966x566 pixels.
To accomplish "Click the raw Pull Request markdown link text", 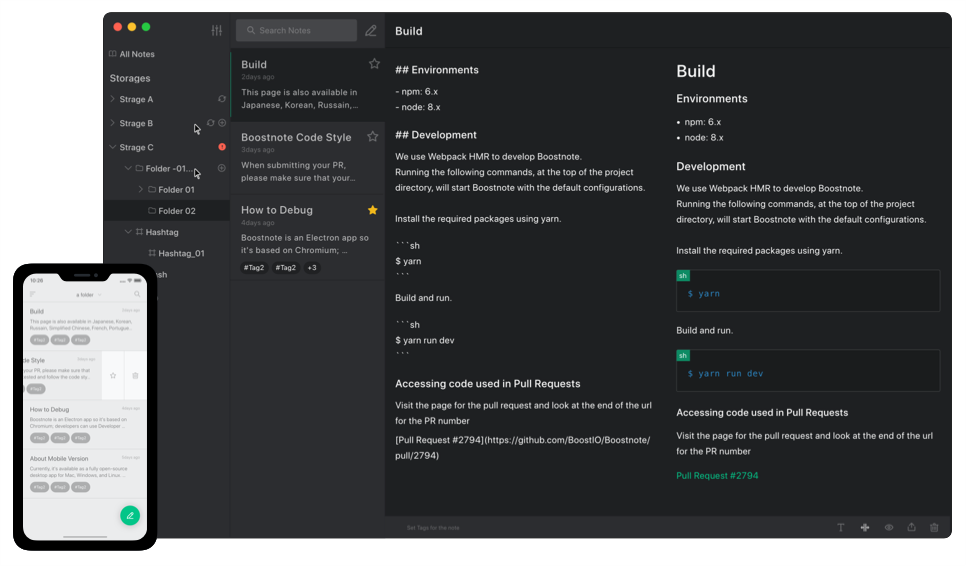I will point(522,448).
